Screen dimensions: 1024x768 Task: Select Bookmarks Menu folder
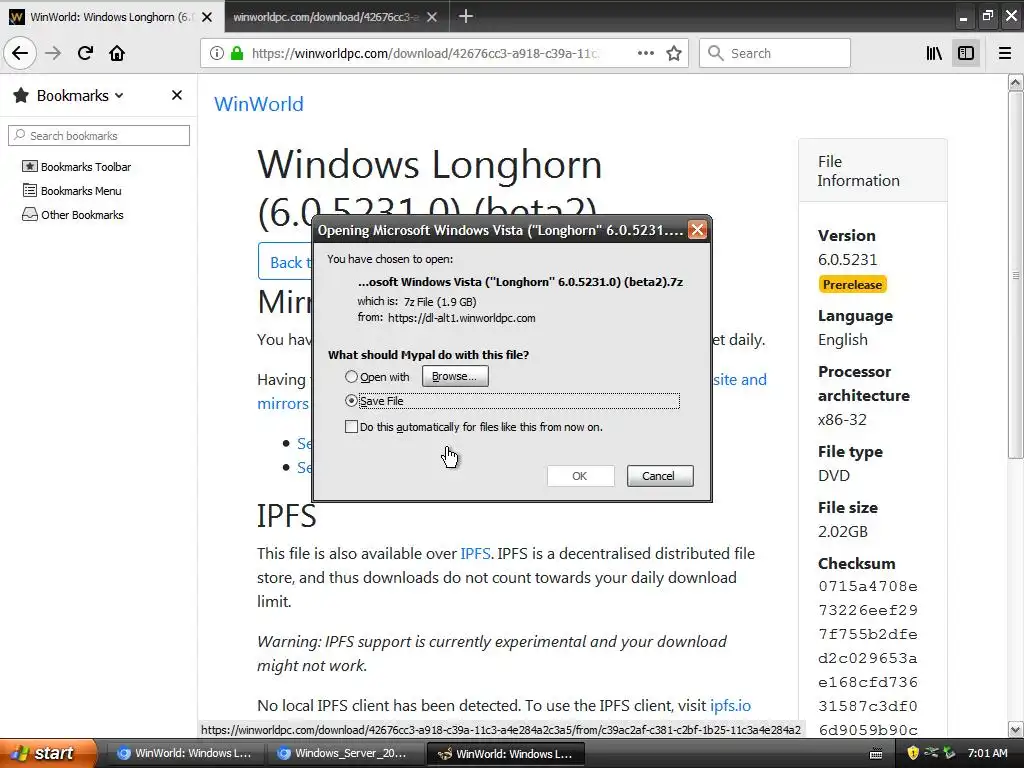72,191
